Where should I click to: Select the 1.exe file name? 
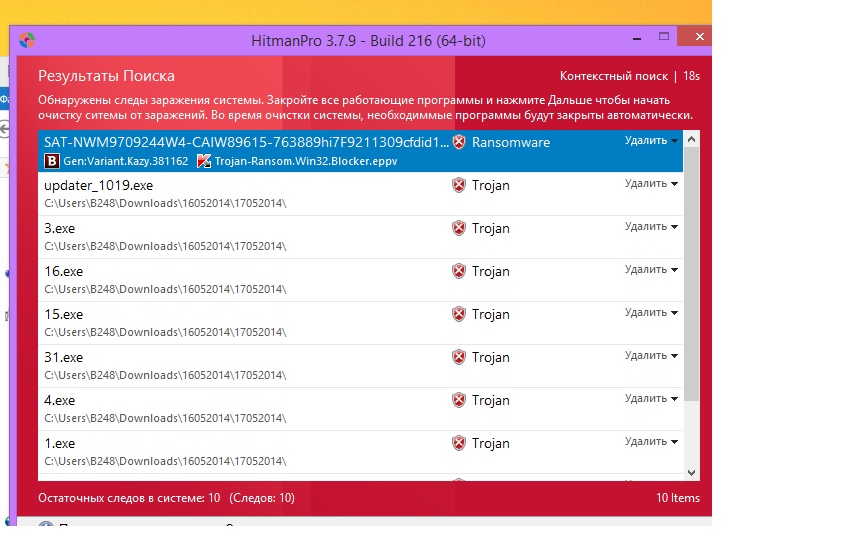click(x=60, y=443)
